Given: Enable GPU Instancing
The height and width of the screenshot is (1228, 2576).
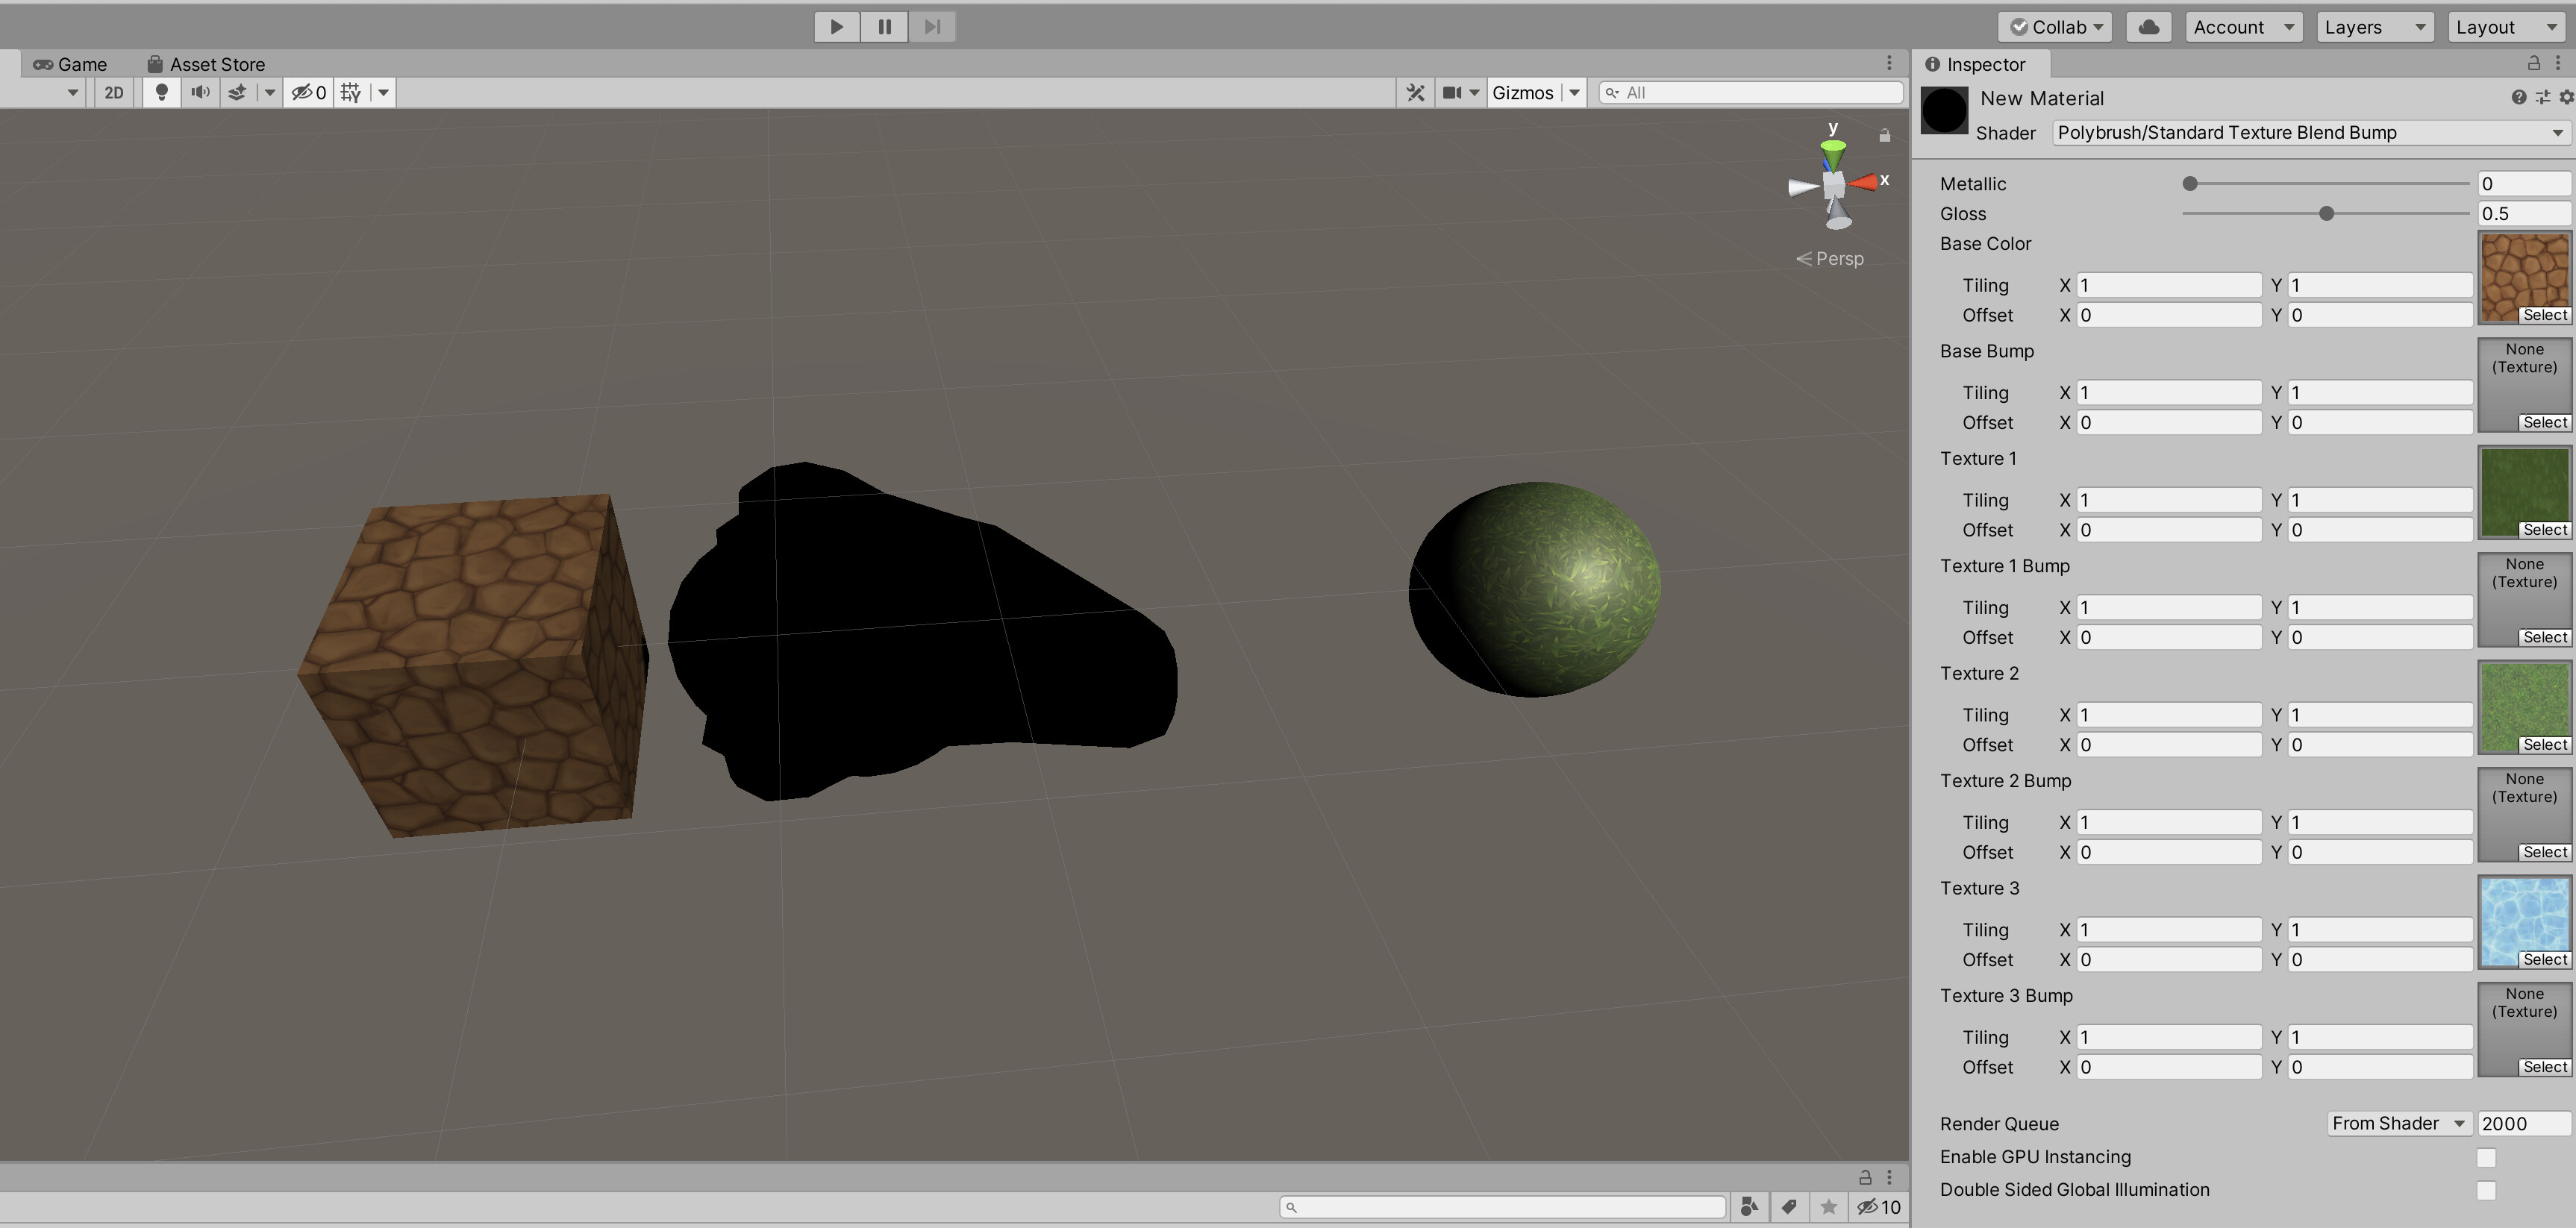Looking at the screenshot, I should [x=2486, y=1157].
